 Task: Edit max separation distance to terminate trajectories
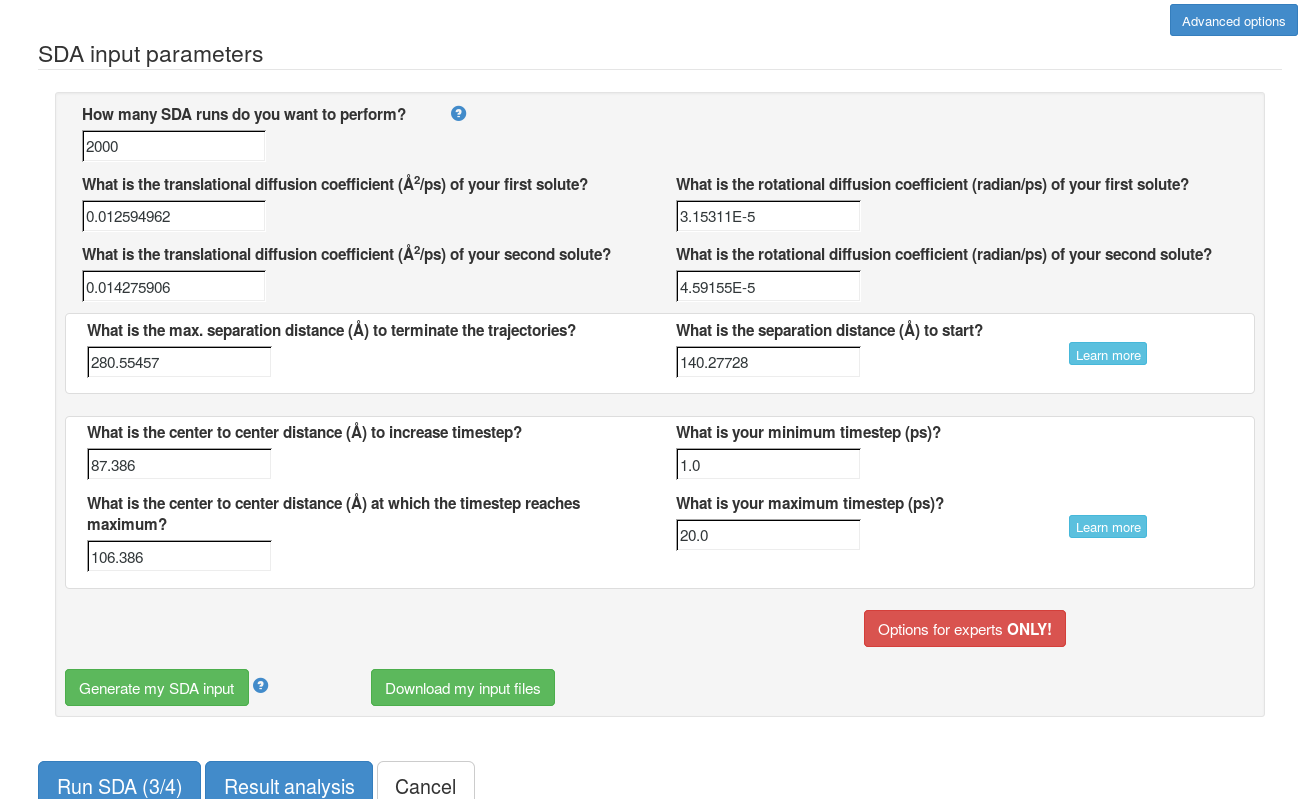click(179, 362)
